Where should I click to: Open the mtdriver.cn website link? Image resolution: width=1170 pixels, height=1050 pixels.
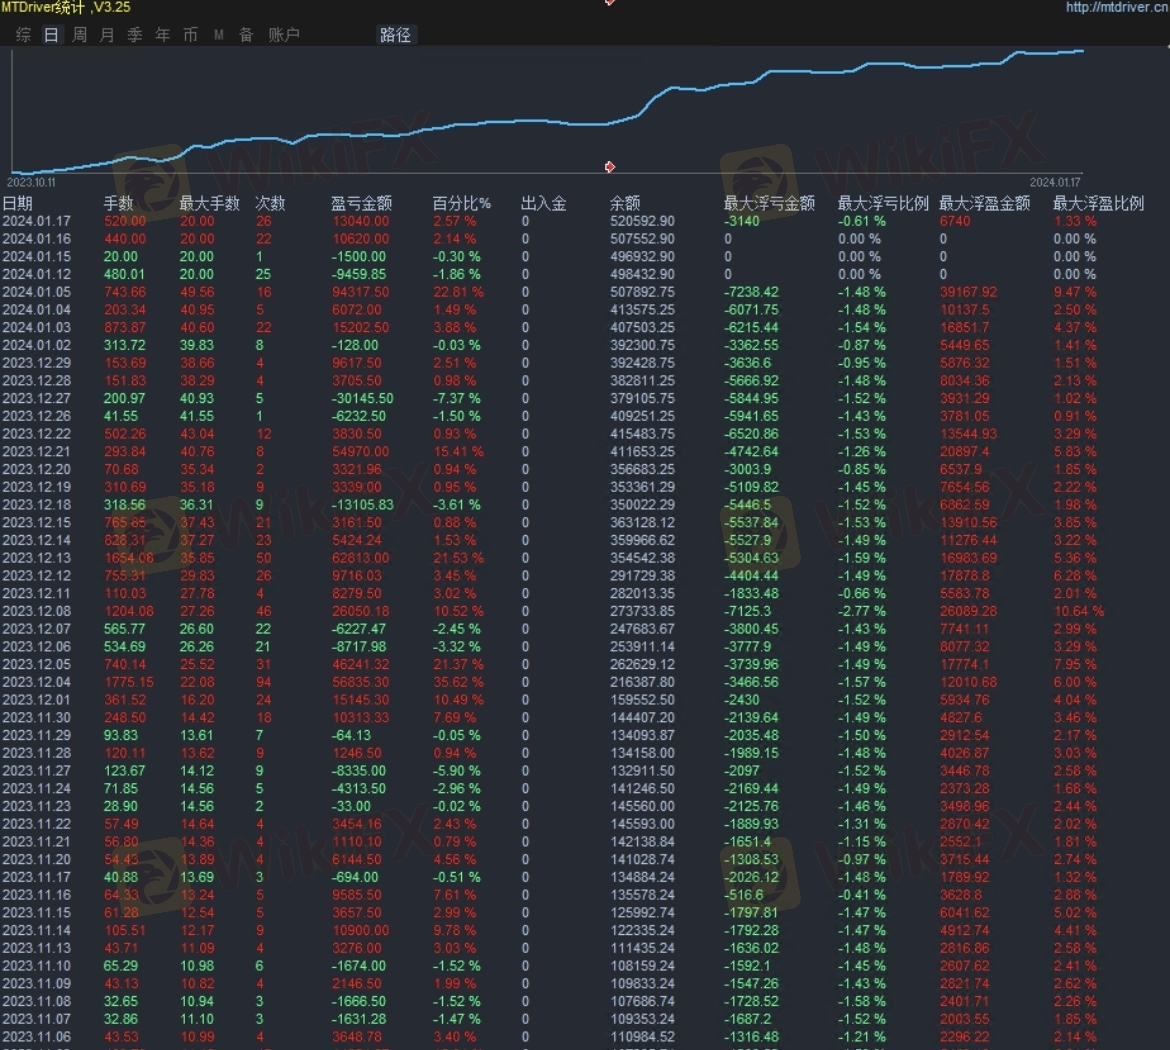point(1117,7)
